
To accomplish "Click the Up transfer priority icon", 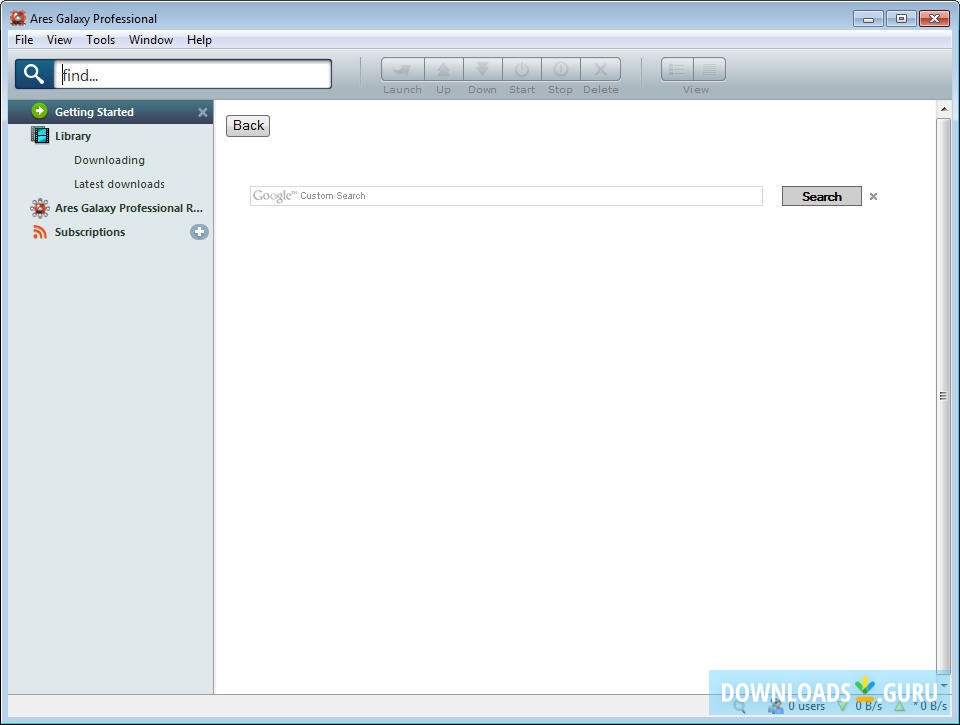I will click(x=443, y=69).
